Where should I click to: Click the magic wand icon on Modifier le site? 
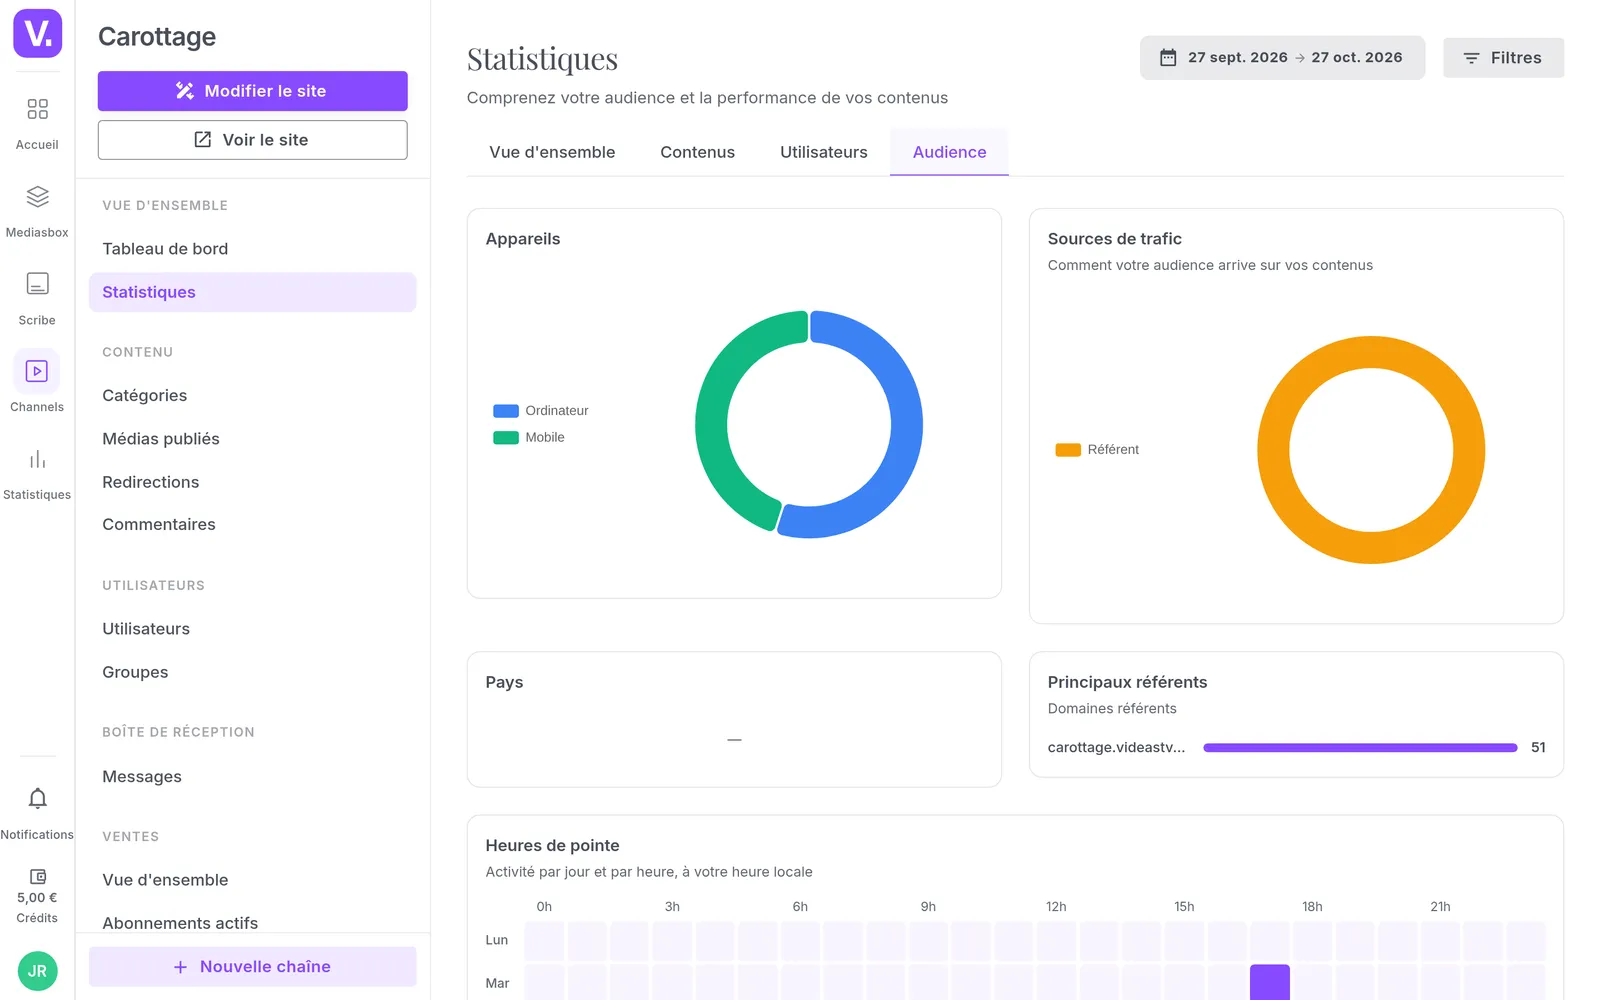click(x=185, y=91)
